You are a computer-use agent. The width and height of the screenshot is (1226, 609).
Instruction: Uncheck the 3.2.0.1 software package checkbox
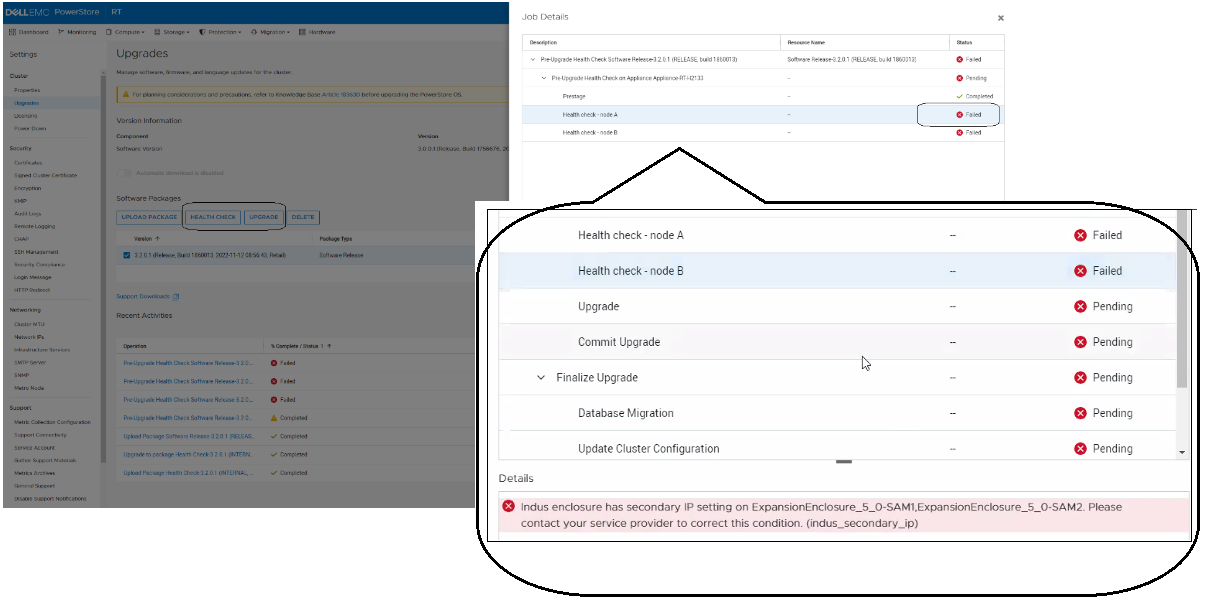pos(126,254)
